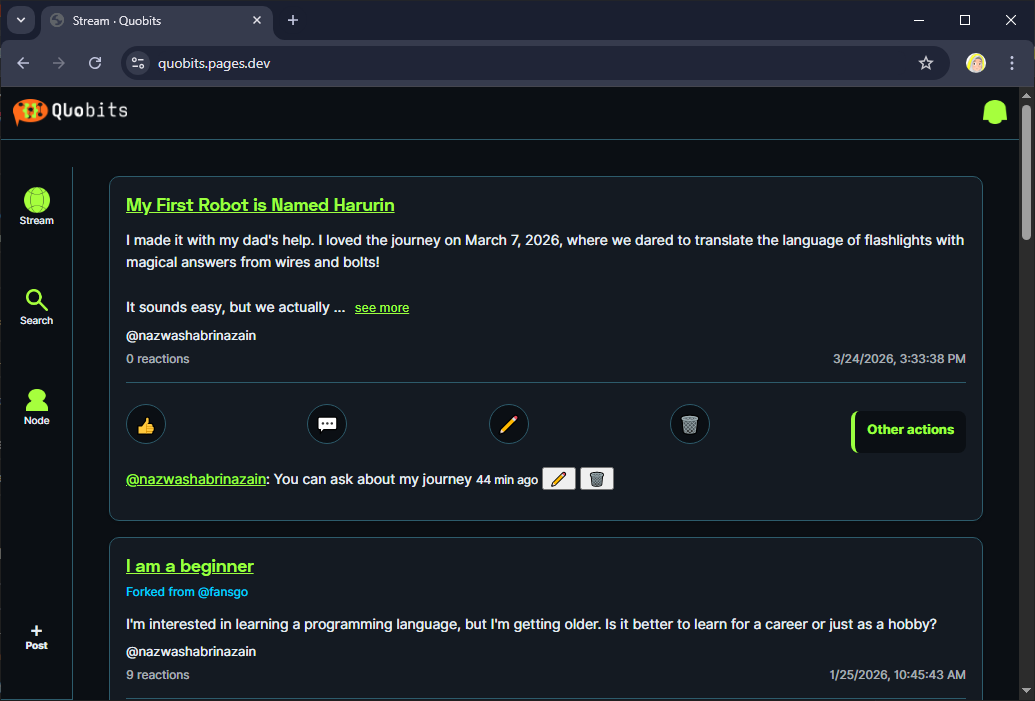Open the 'I am a beginner' post title
The width and height of the screenshot is (1035, 701).
189,566
